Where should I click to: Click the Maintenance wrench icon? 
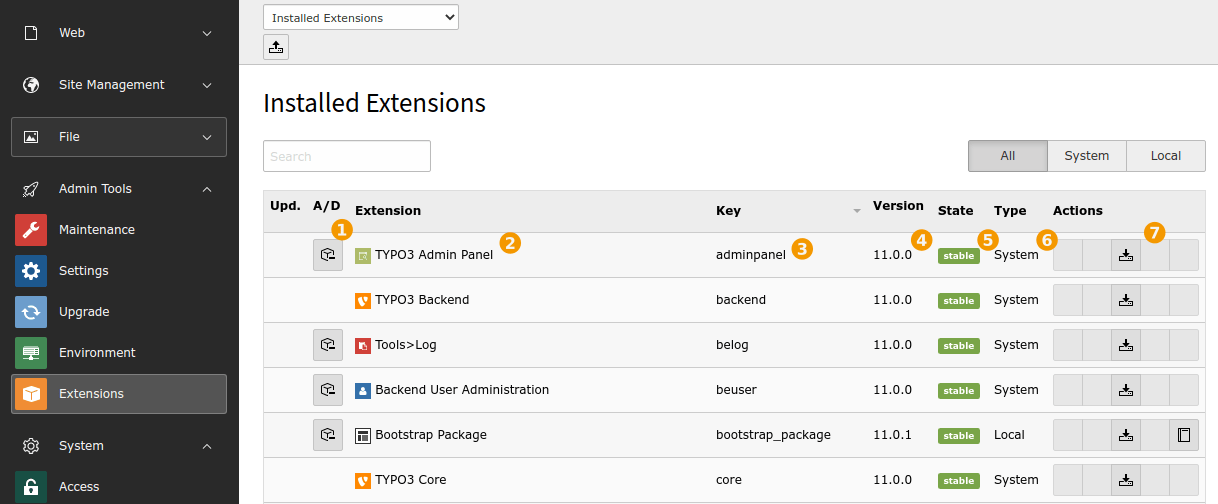(x=31, y=230)
